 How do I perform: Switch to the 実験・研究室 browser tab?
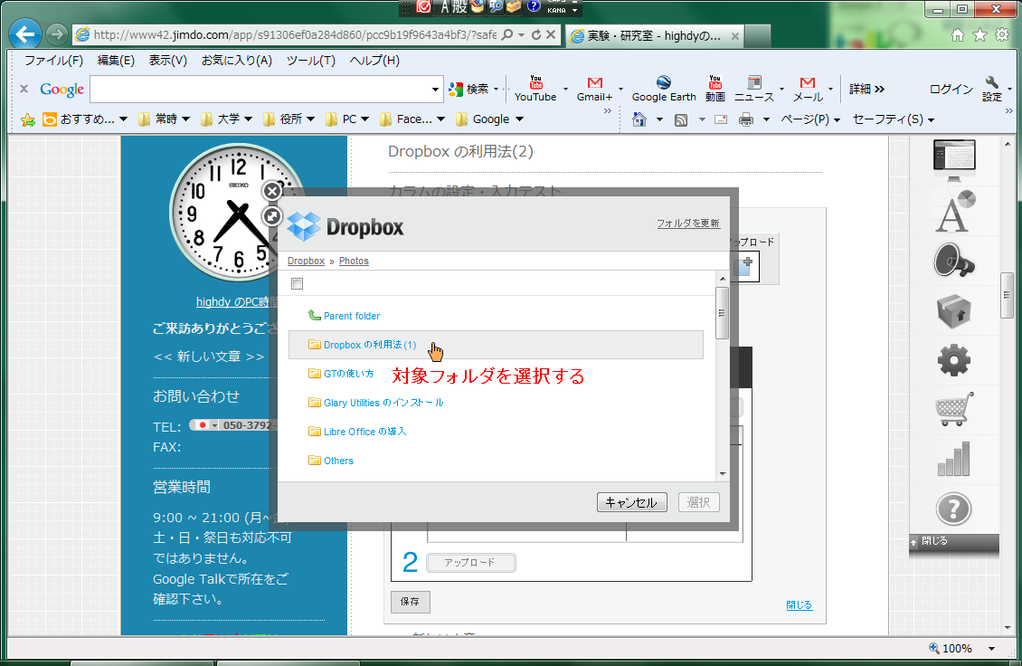(x=654, y=36)
